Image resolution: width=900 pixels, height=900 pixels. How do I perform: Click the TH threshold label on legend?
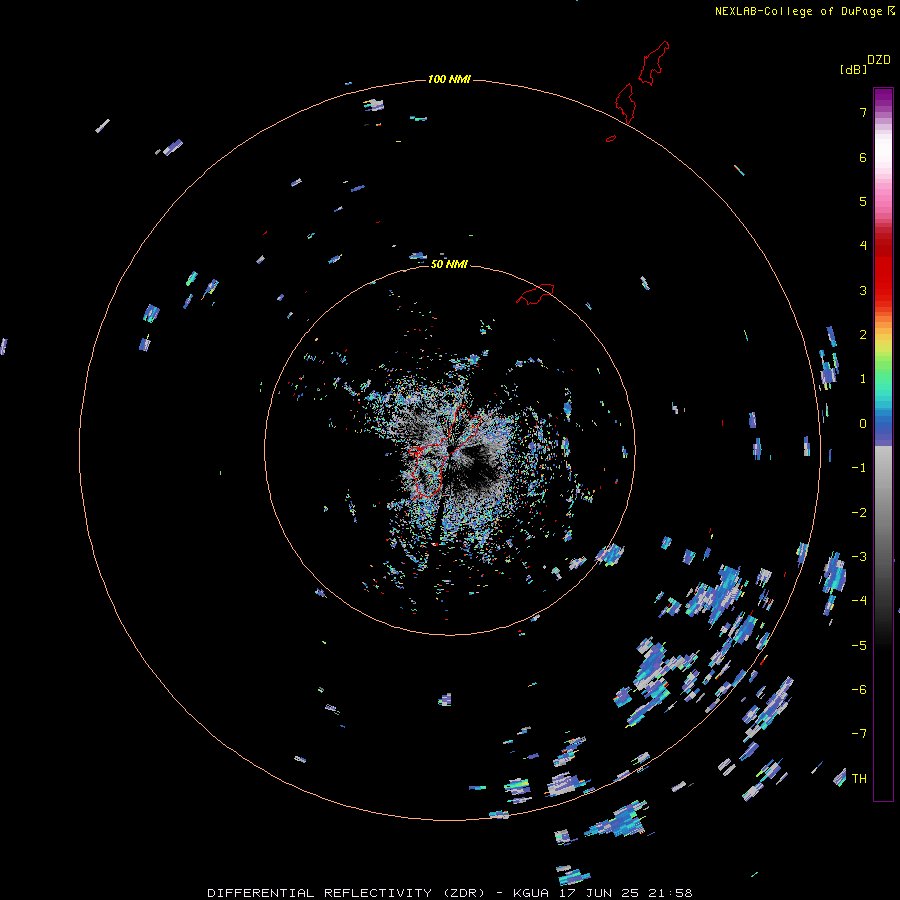[859, 779]
